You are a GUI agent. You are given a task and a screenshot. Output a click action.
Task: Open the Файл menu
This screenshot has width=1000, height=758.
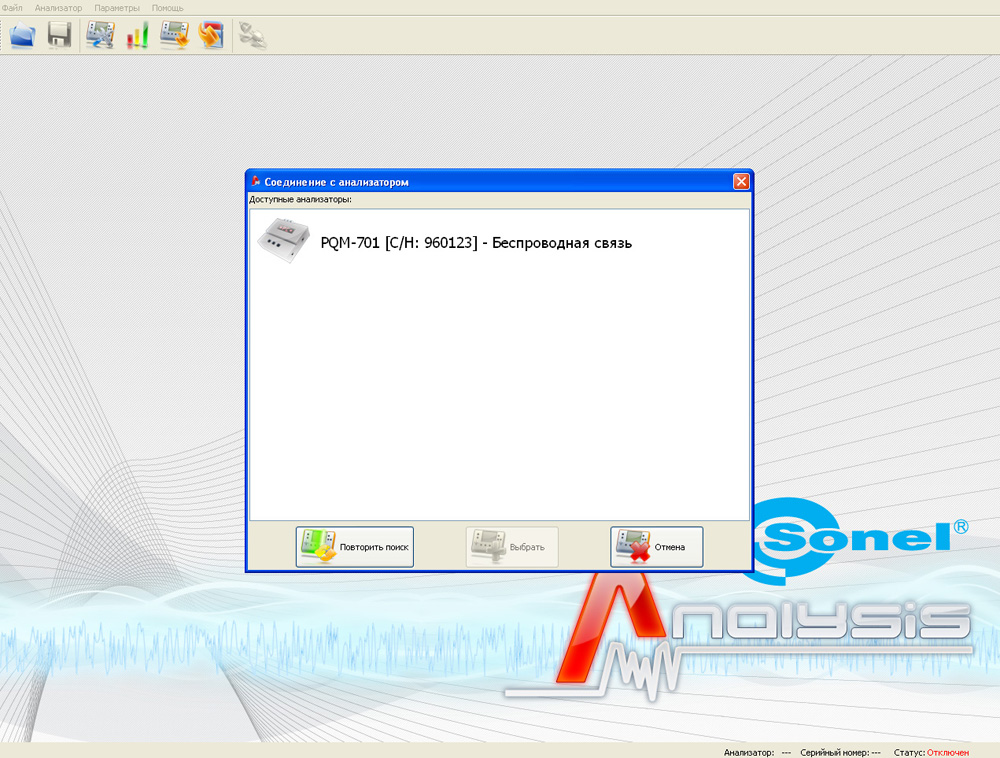tap(12, 8)
